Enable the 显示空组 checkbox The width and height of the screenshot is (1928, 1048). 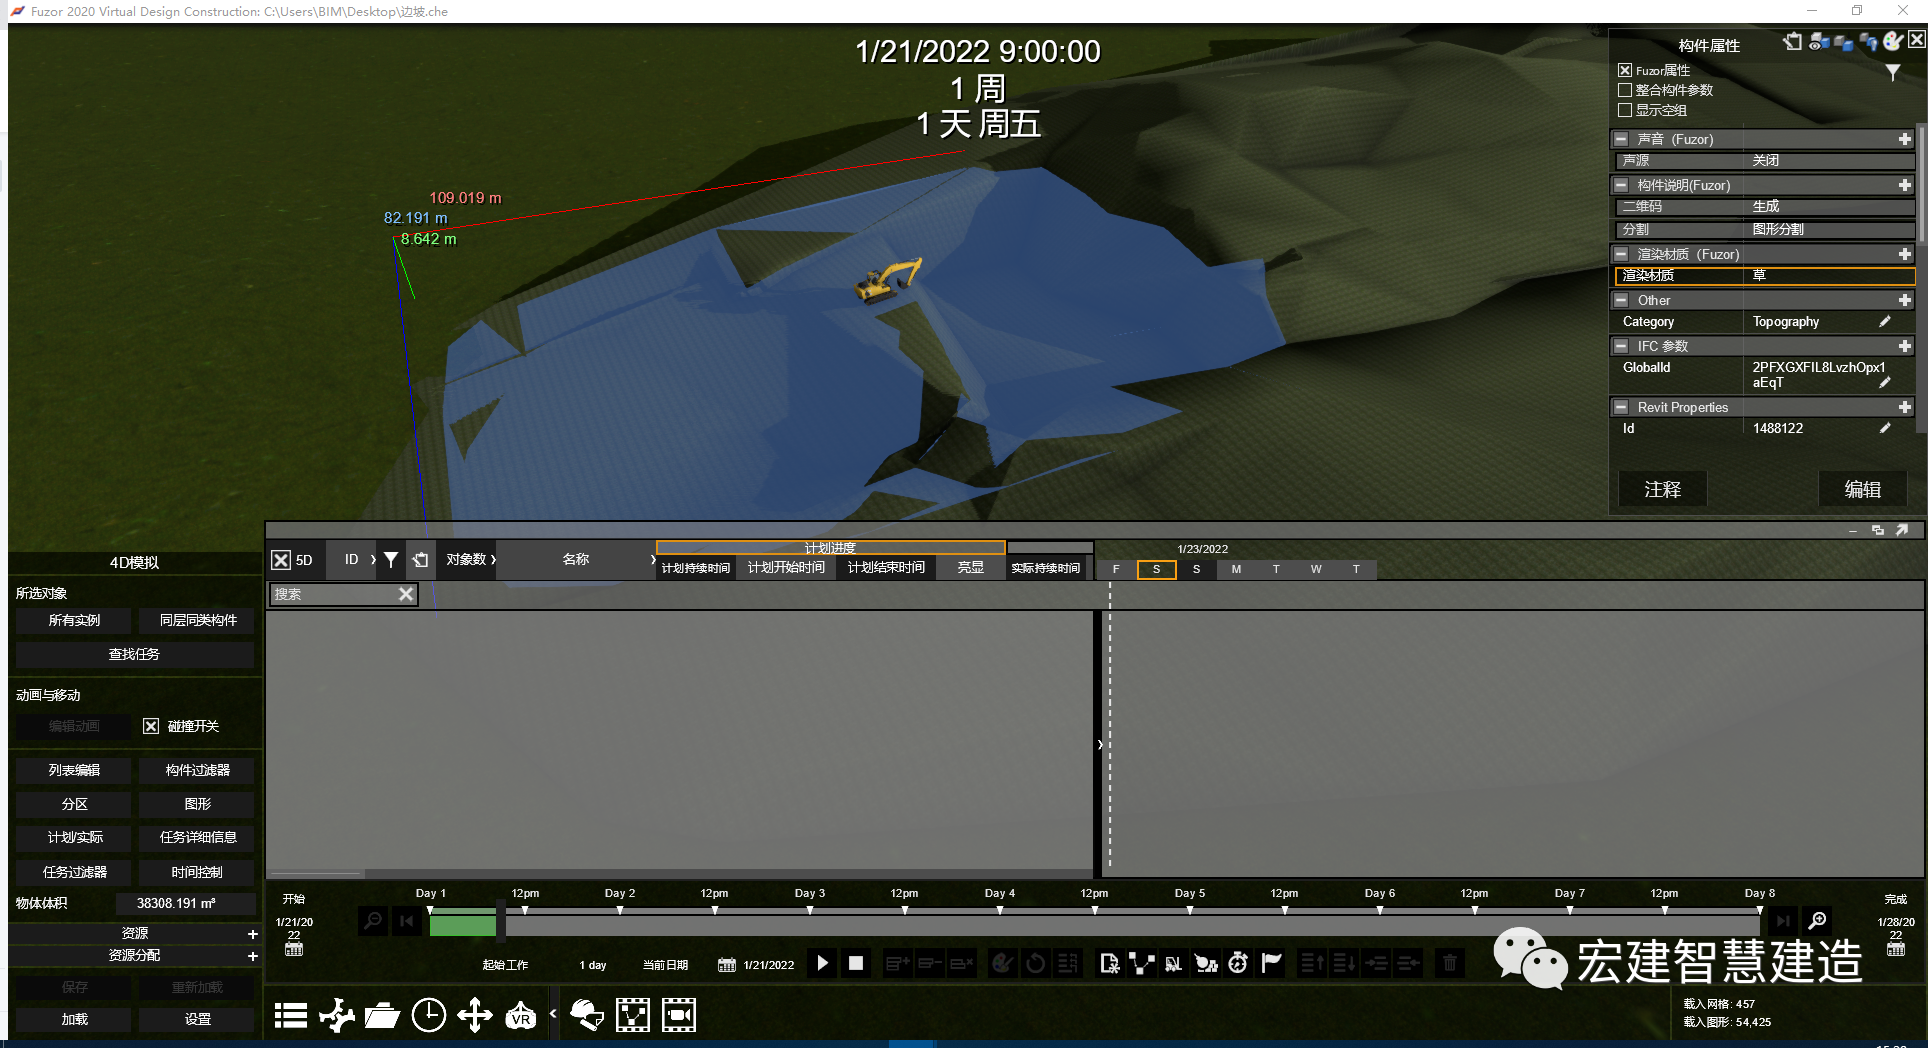pos(1625,110)
